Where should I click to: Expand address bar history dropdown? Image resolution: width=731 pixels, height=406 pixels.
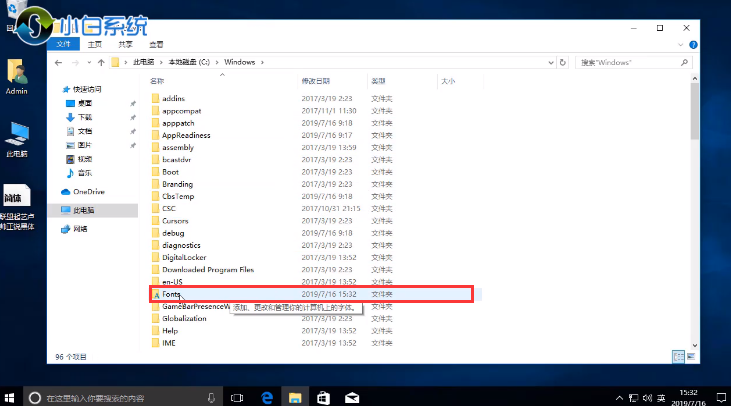551,62
